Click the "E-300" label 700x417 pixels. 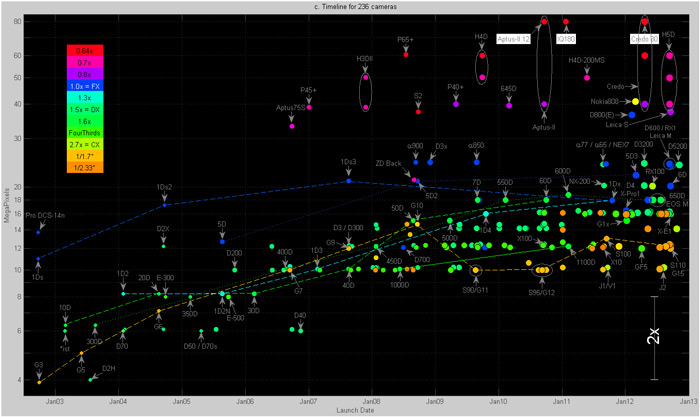[x=165, y=278]
